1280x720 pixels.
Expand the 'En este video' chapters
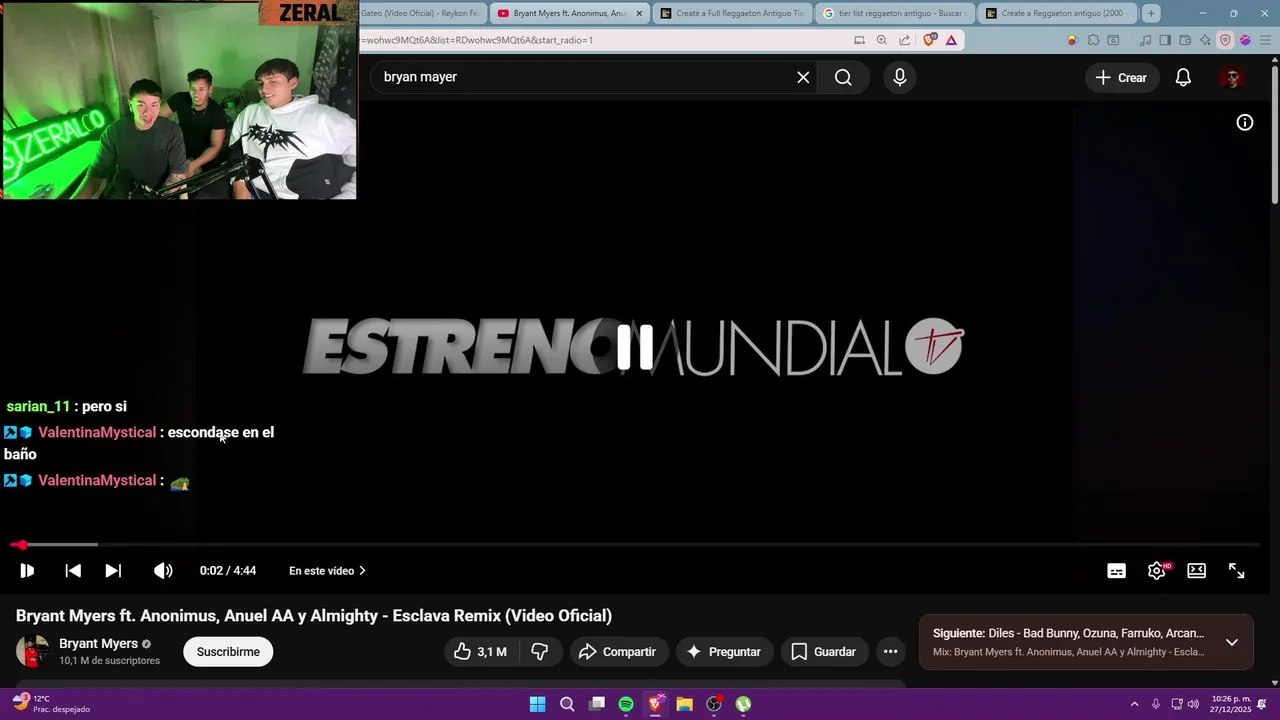tap(327, 571)
